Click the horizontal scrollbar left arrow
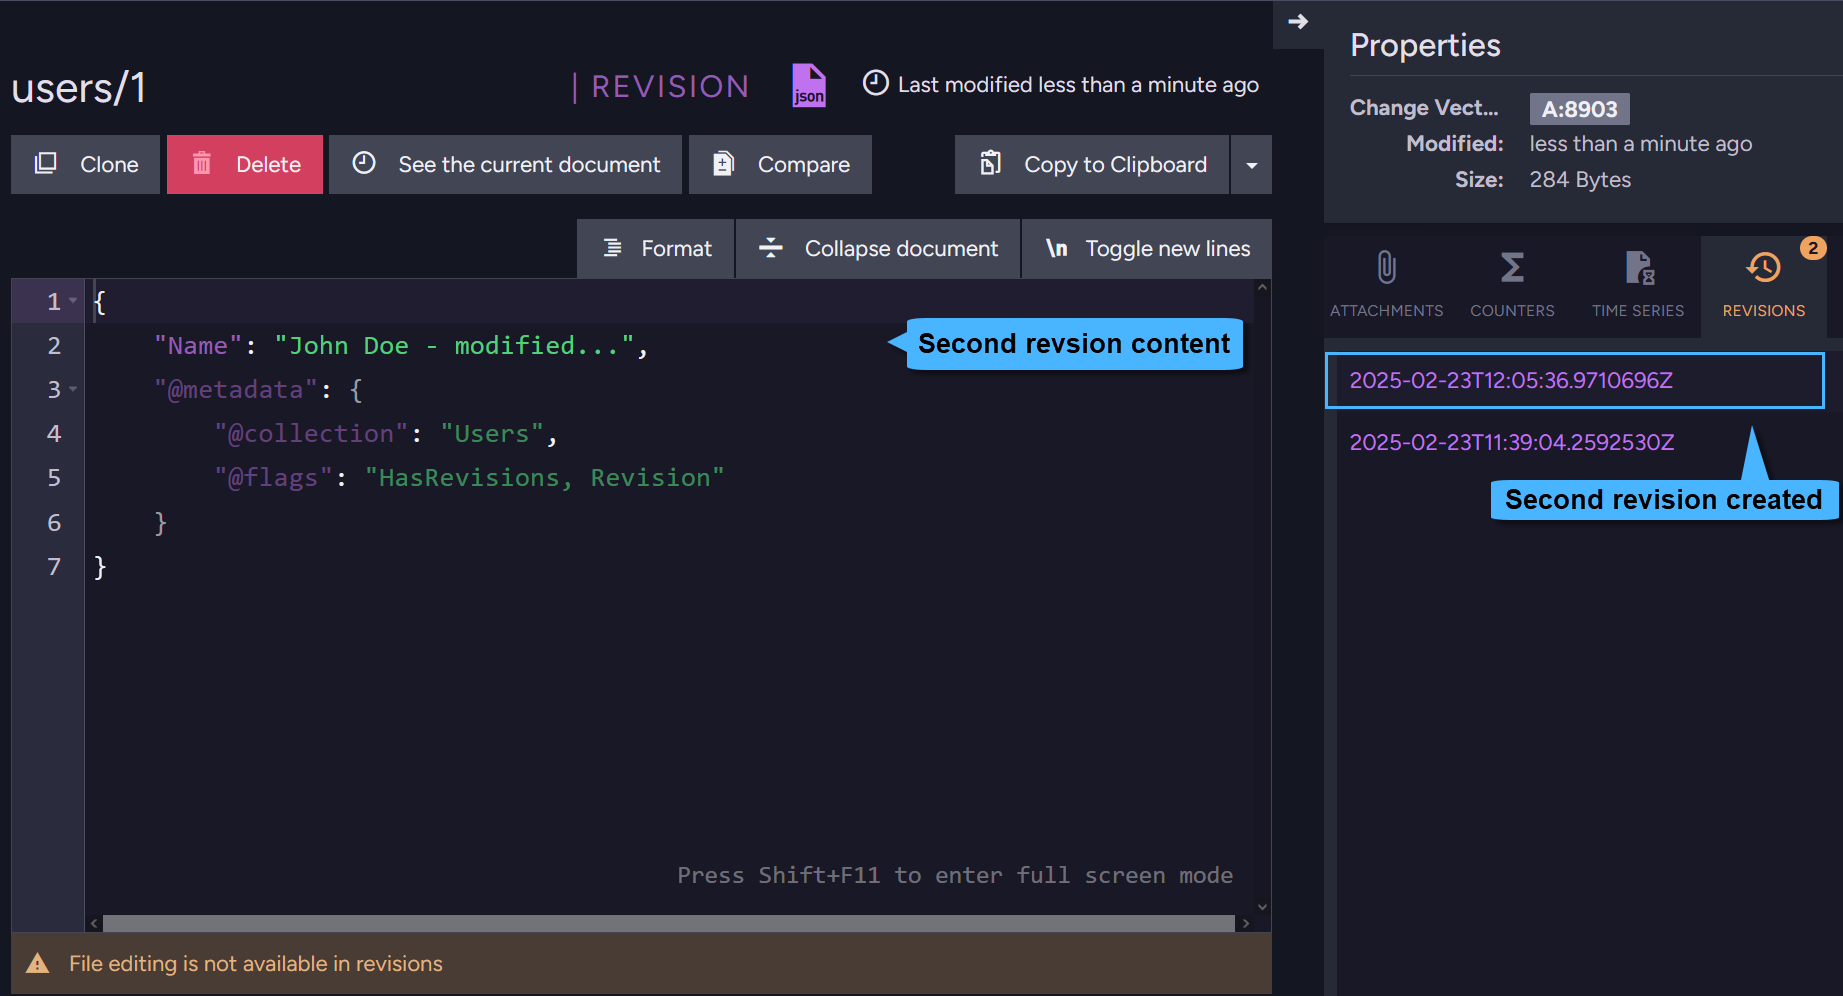The width and height of the screenshot is (1843, 996). (x=94, y=923)
